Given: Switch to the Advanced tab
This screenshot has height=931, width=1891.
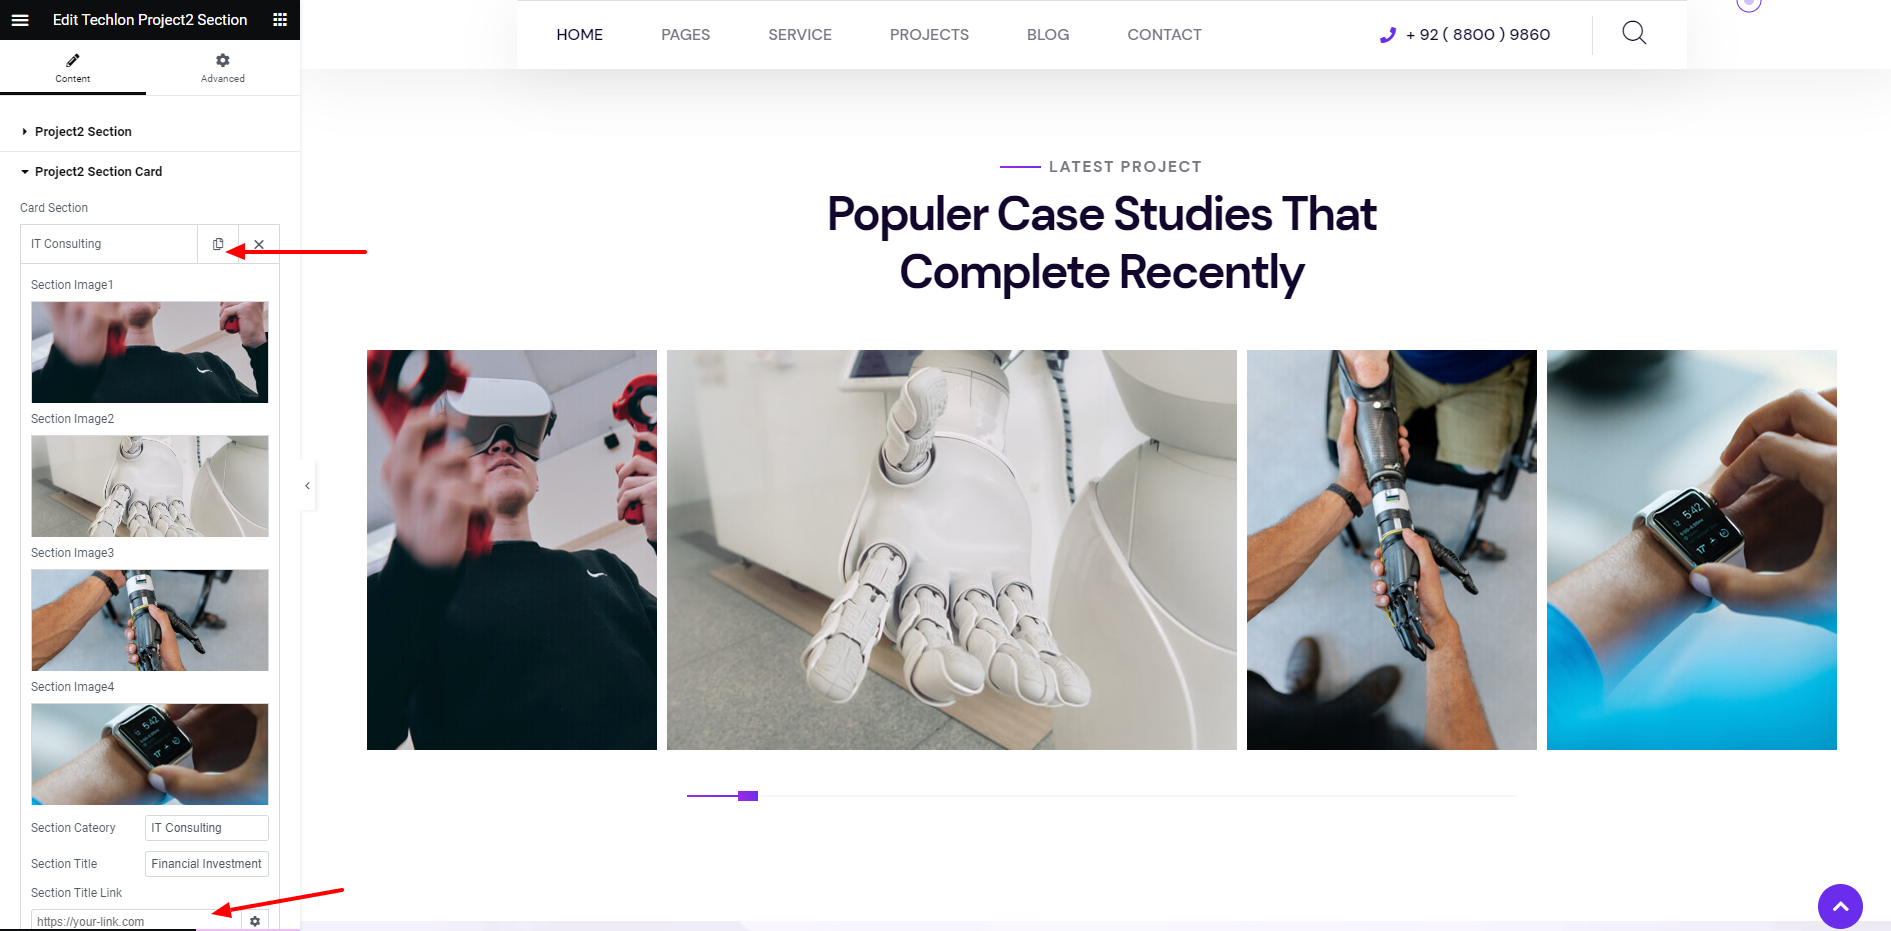Looking at the screenshot, I should [x=223, y=68].
